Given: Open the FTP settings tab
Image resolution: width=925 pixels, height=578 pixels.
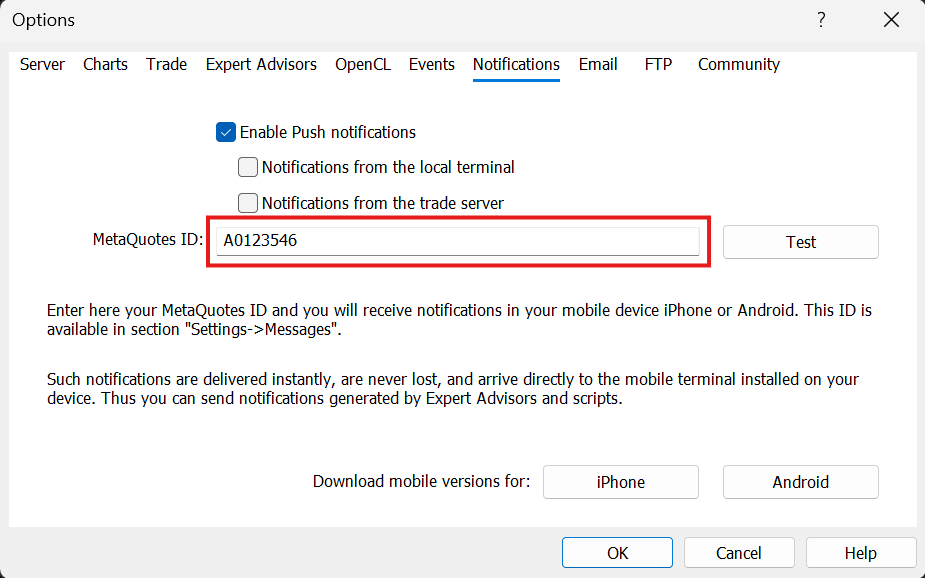Looking at the screenshot, I should click(x=658, y=64).
